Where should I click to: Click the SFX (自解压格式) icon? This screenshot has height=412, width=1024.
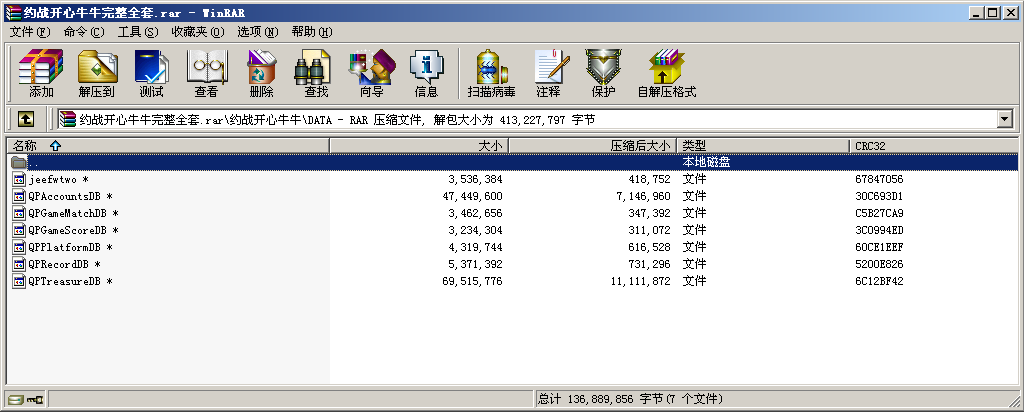[x=666, y=72]
